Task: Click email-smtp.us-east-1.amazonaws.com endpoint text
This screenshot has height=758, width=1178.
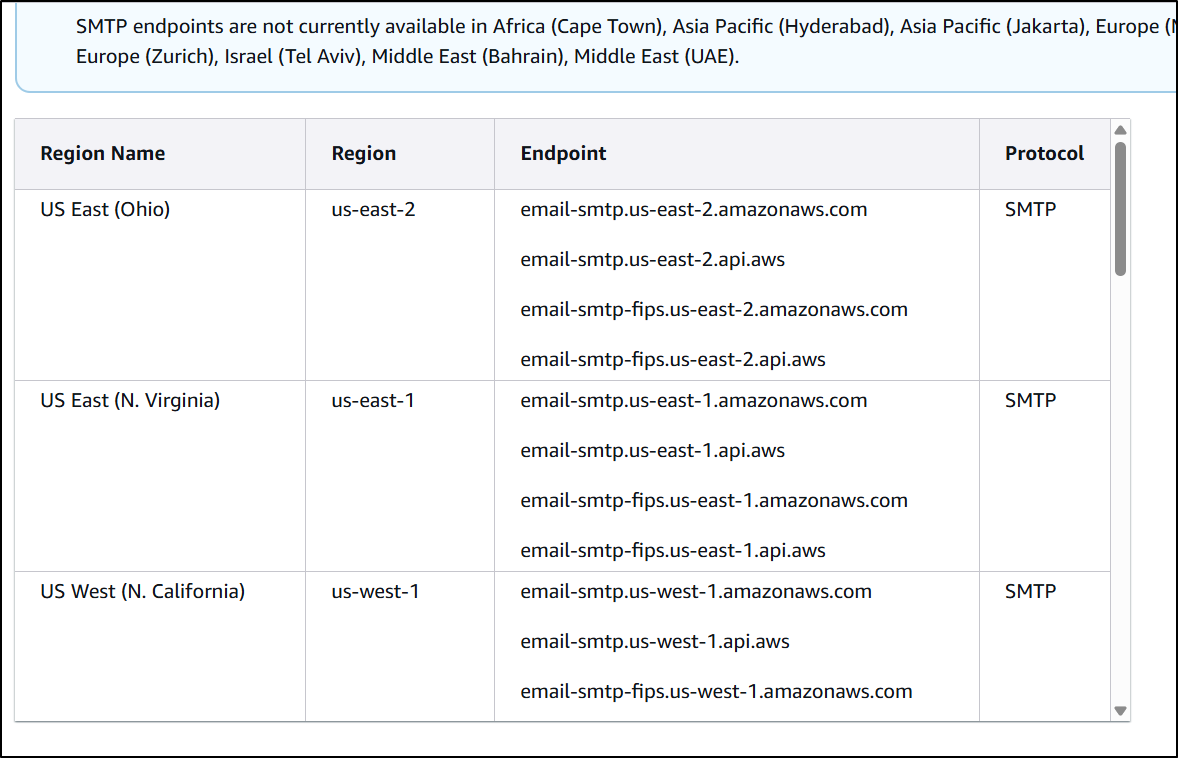Action: point(693,400)
